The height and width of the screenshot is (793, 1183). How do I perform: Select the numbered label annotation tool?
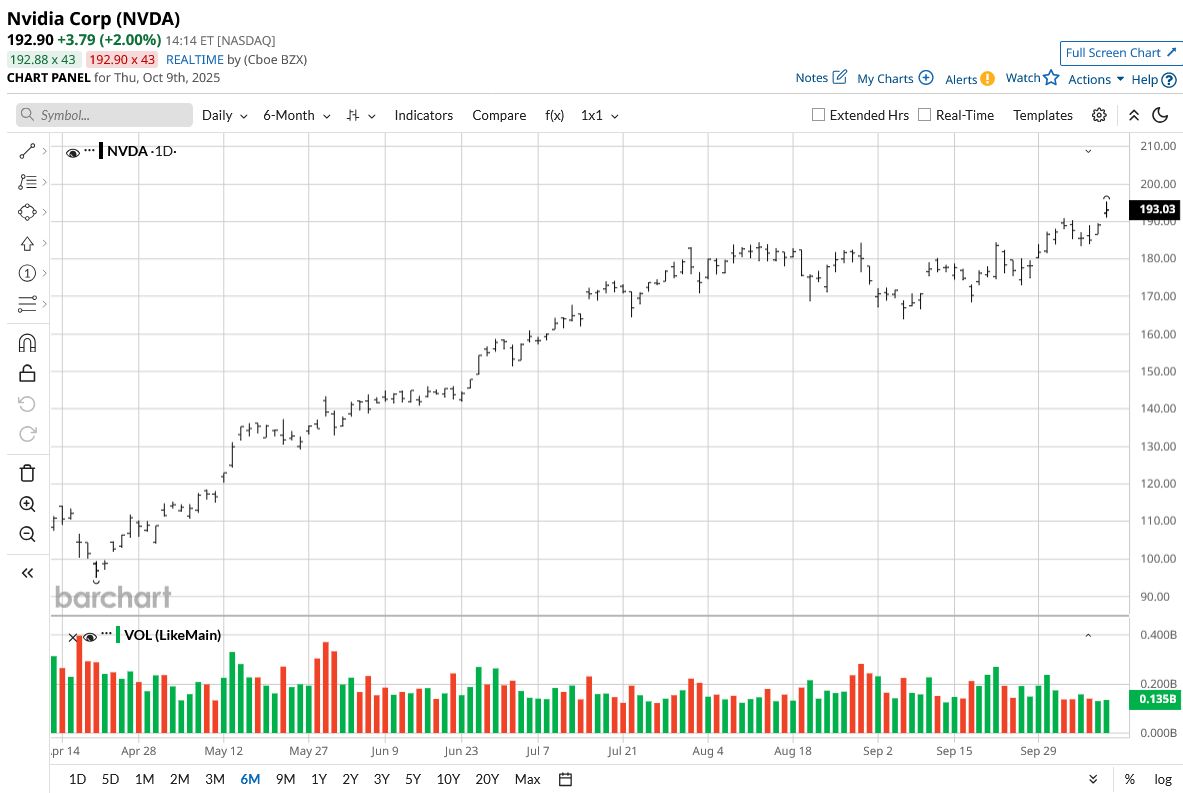27,273
